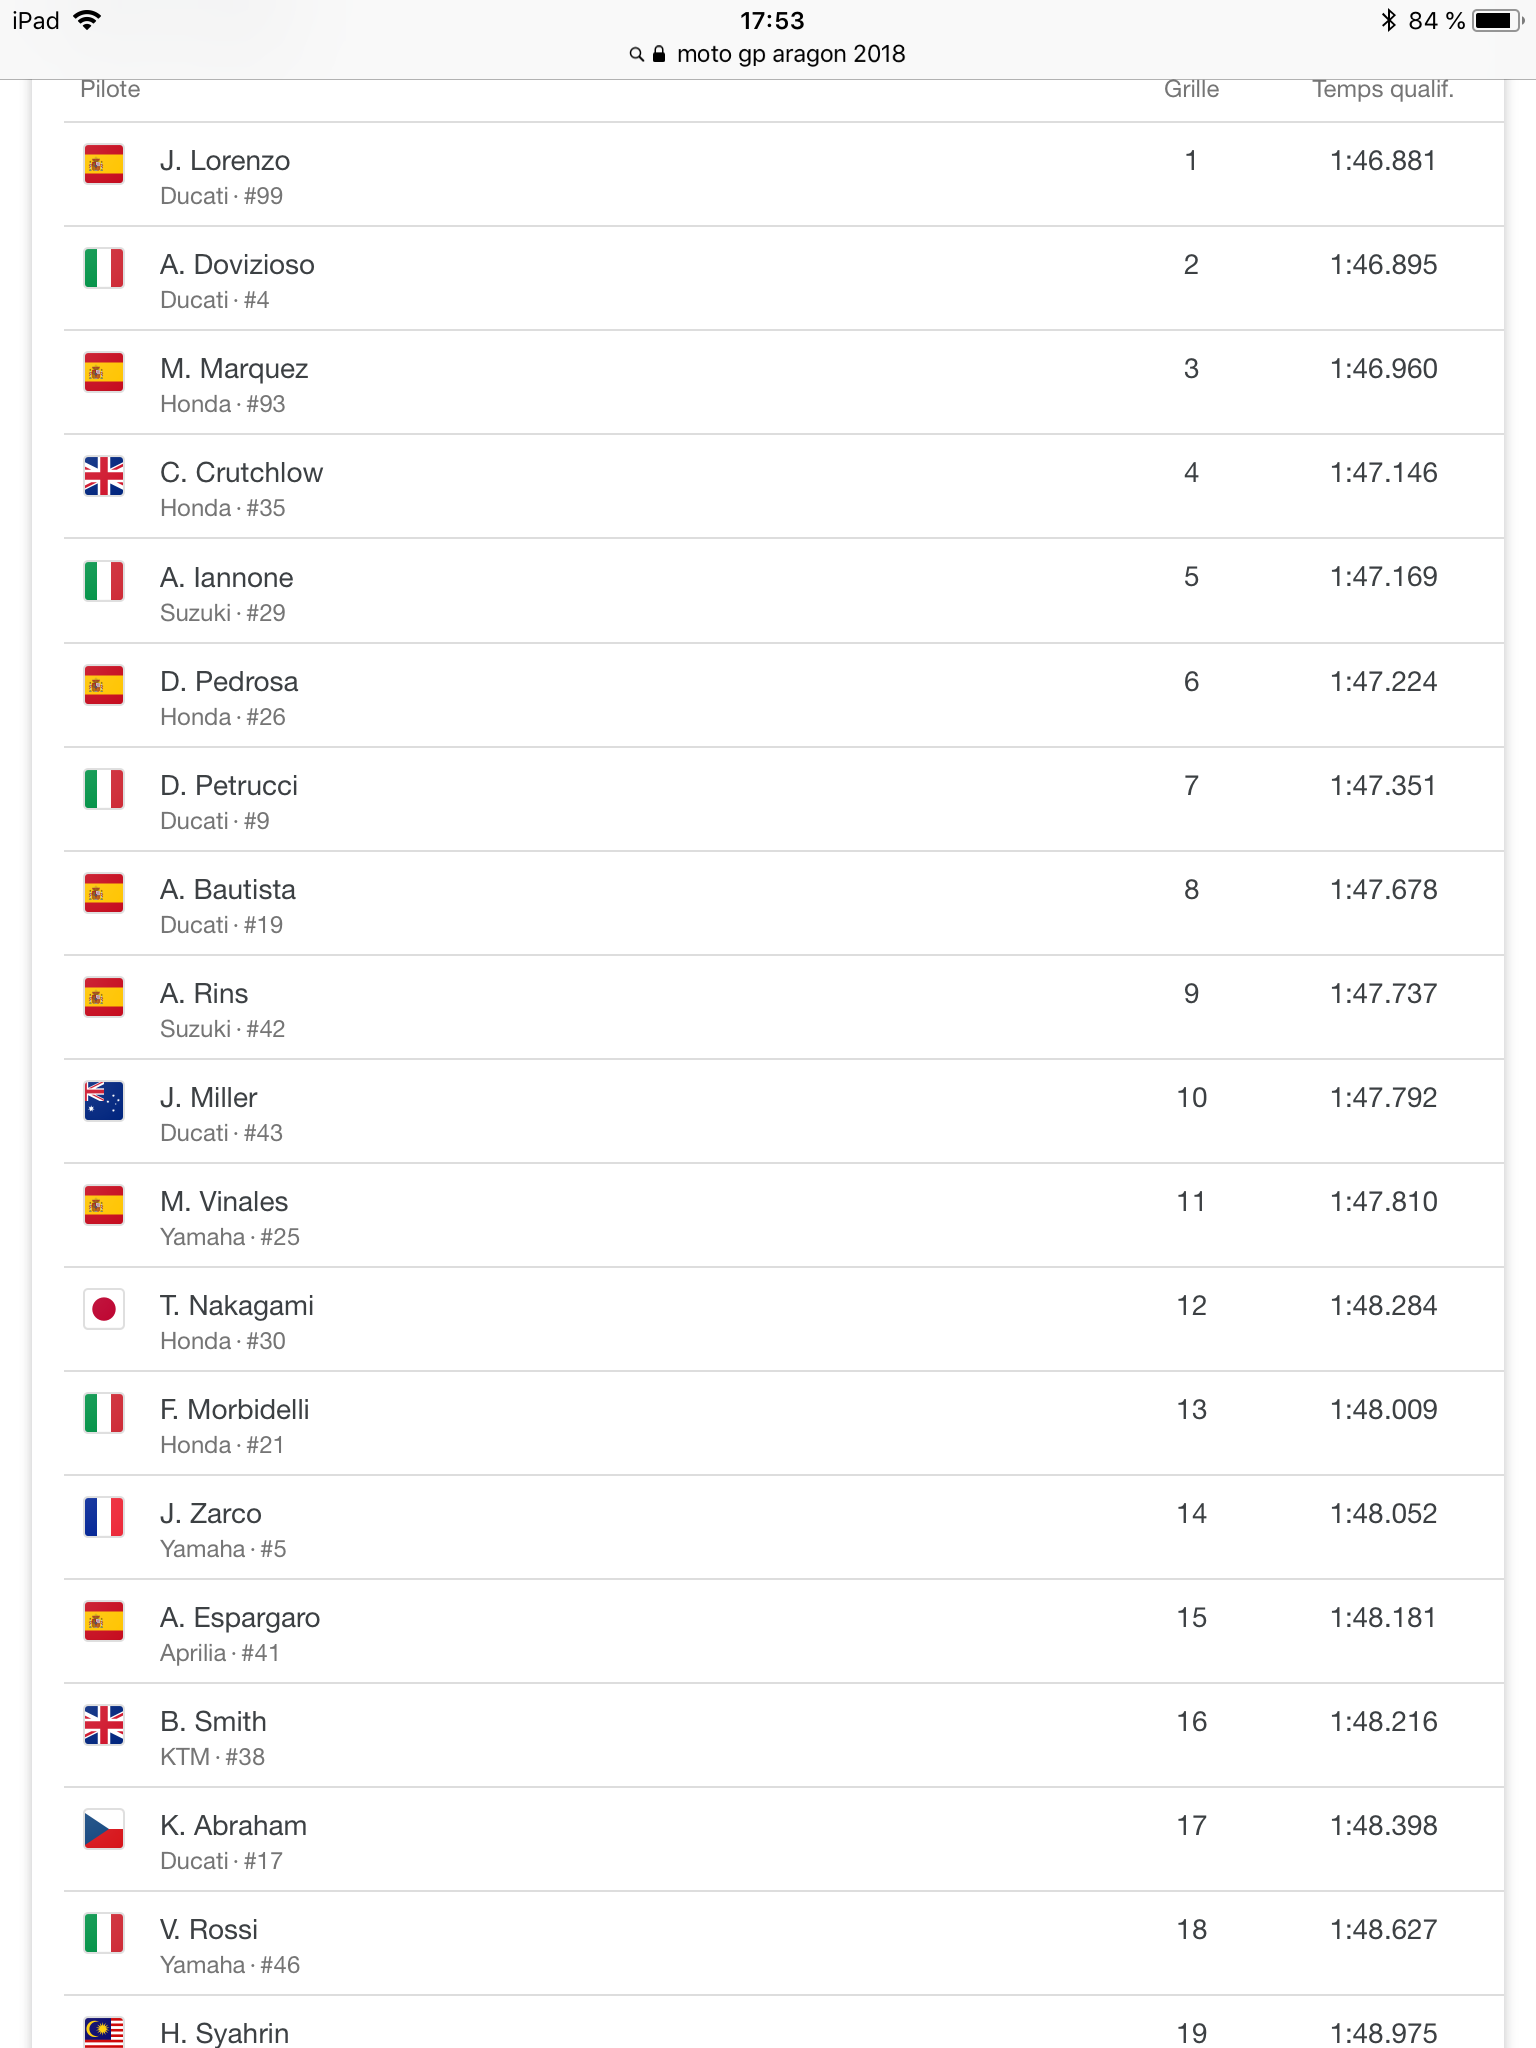The width and height of the screenshot is (1536, 2048).
Task: Open A. Espargaro Aprilia row
Action: pyautogui.click(x=784, y=1632)
